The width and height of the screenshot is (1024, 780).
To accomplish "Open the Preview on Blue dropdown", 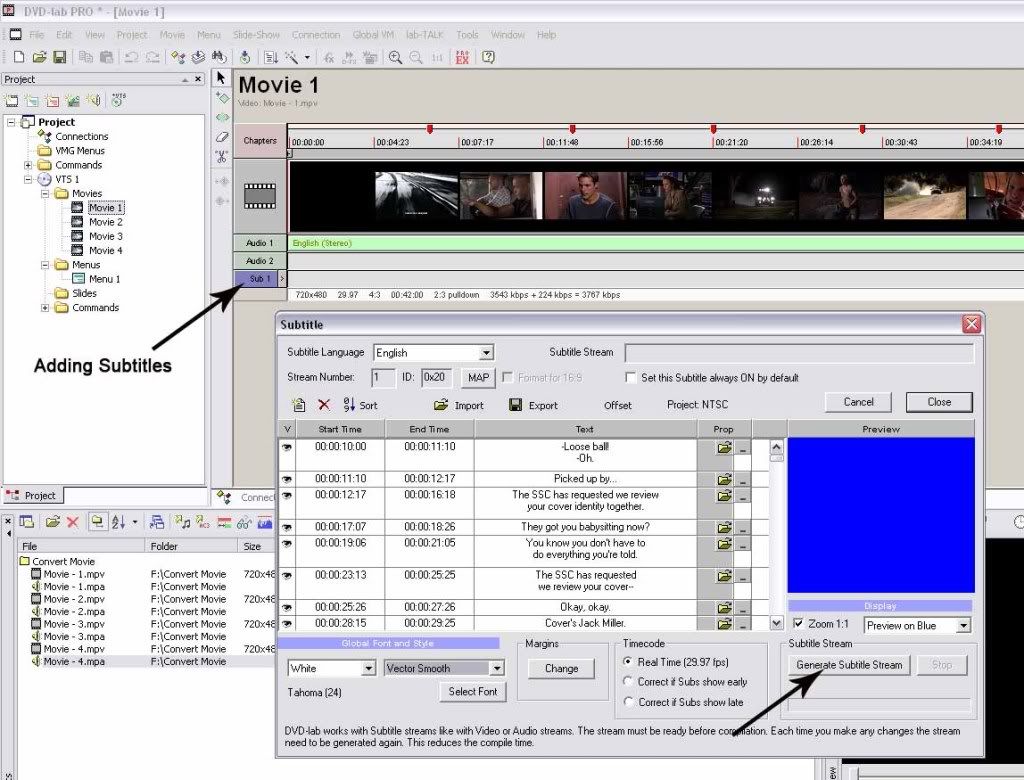I will [963, 625].
